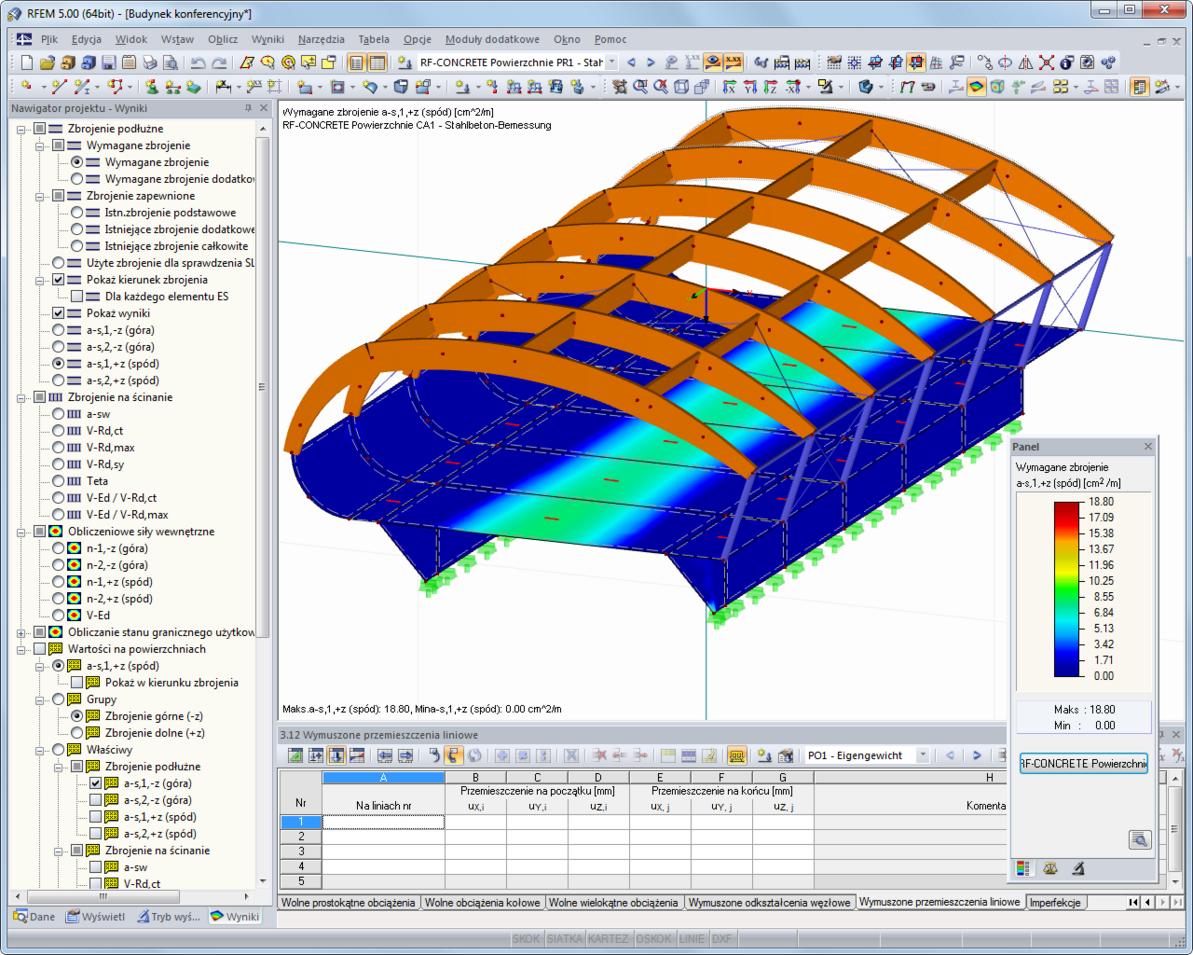Viewport: 1193px width, 955px height.
Task: Switch to the Imperfekcje table tab
Action: pyautogui.click(x=1055, y=902)
